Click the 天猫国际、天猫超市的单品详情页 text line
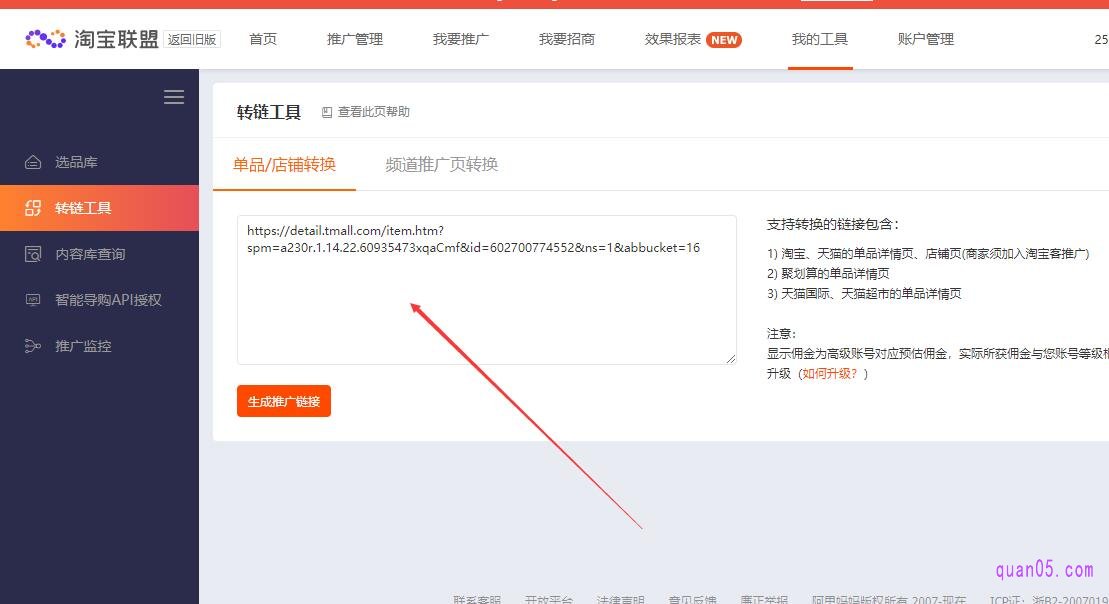 point(864,294)
